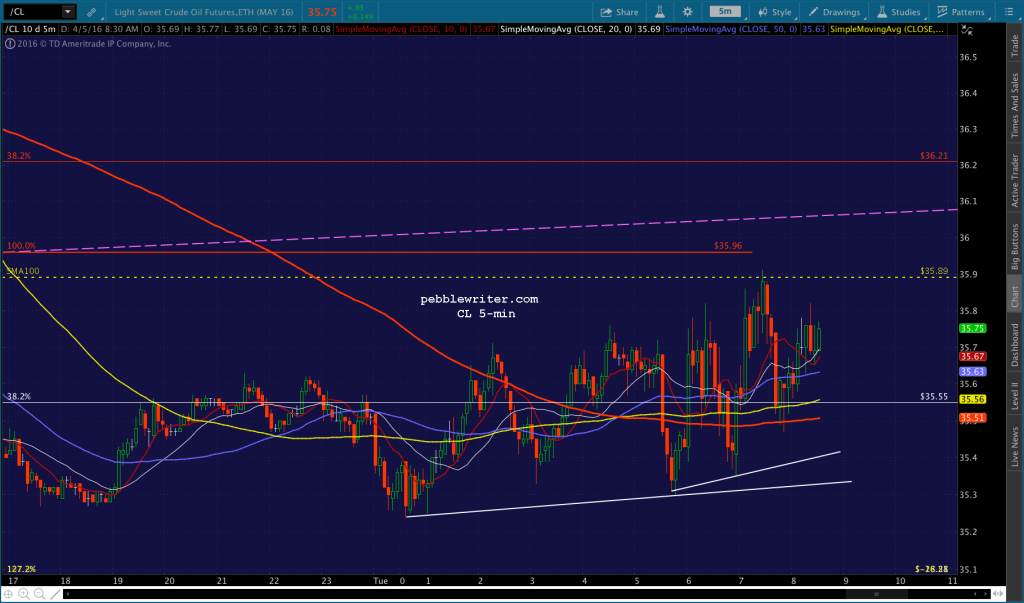The height and width of the screenshot is (603, 1024).
Task: Switch to Big Buttons side tab
Action: pos(1015,247)
